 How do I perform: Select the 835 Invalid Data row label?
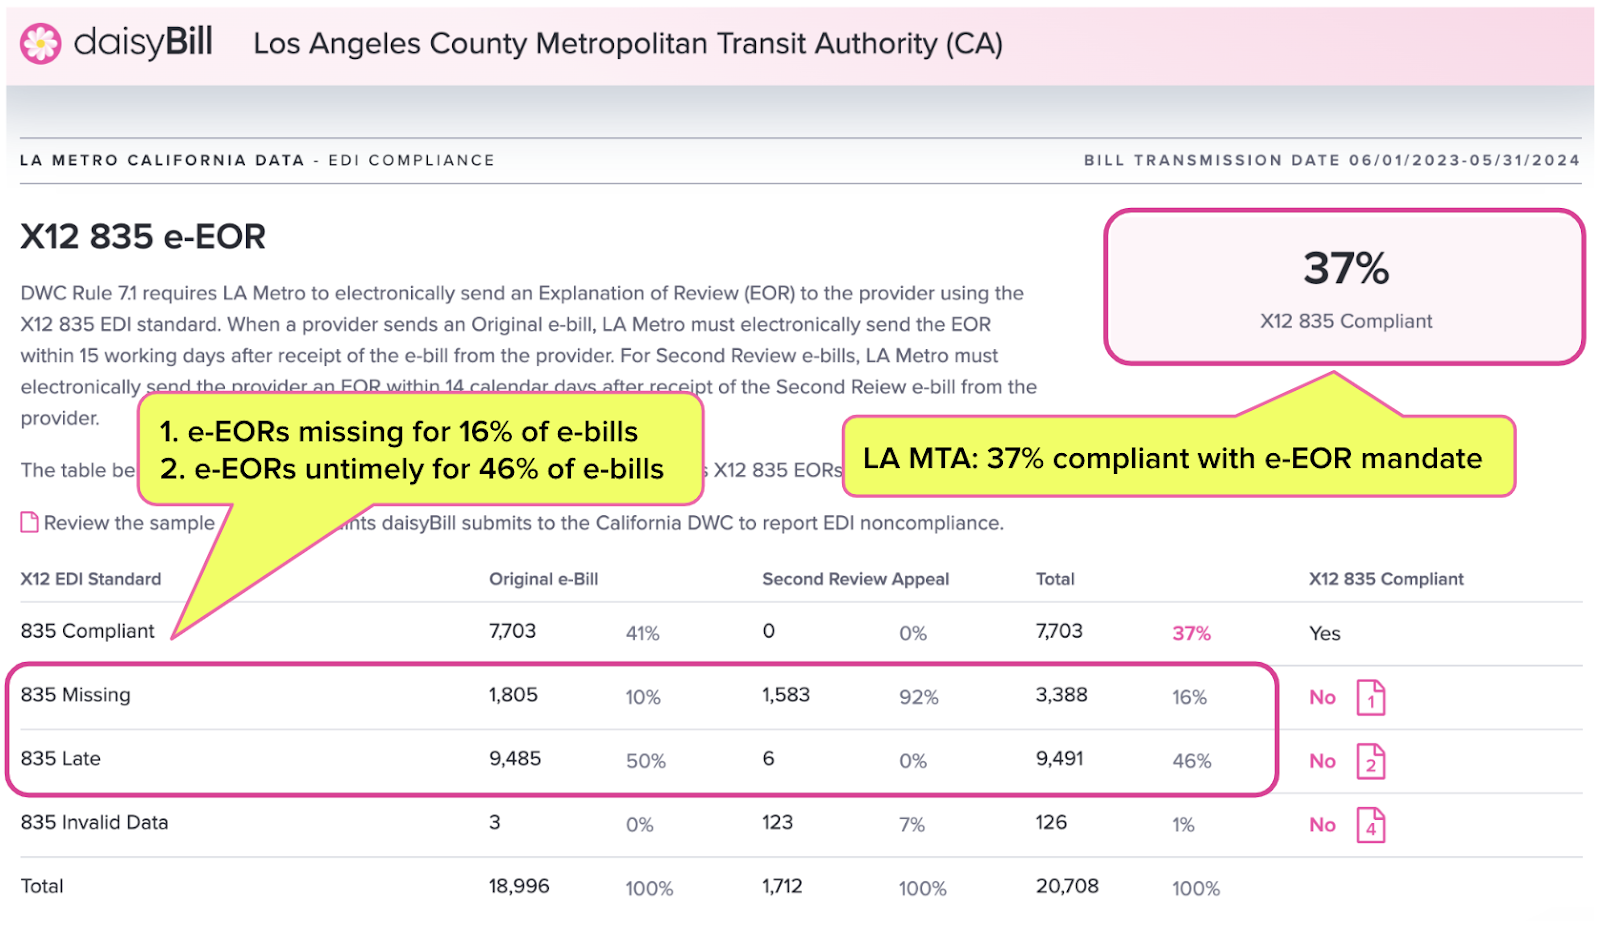point(94,823)
